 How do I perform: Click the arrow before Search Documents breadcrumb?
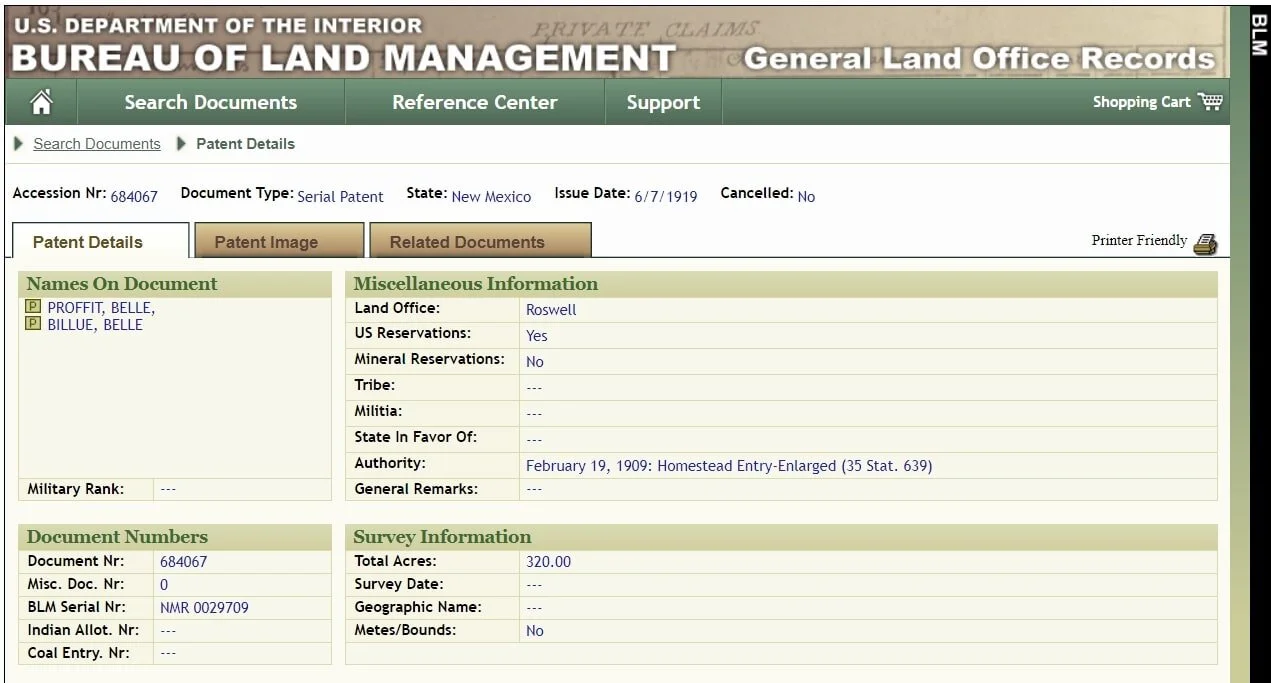point(19,144)
